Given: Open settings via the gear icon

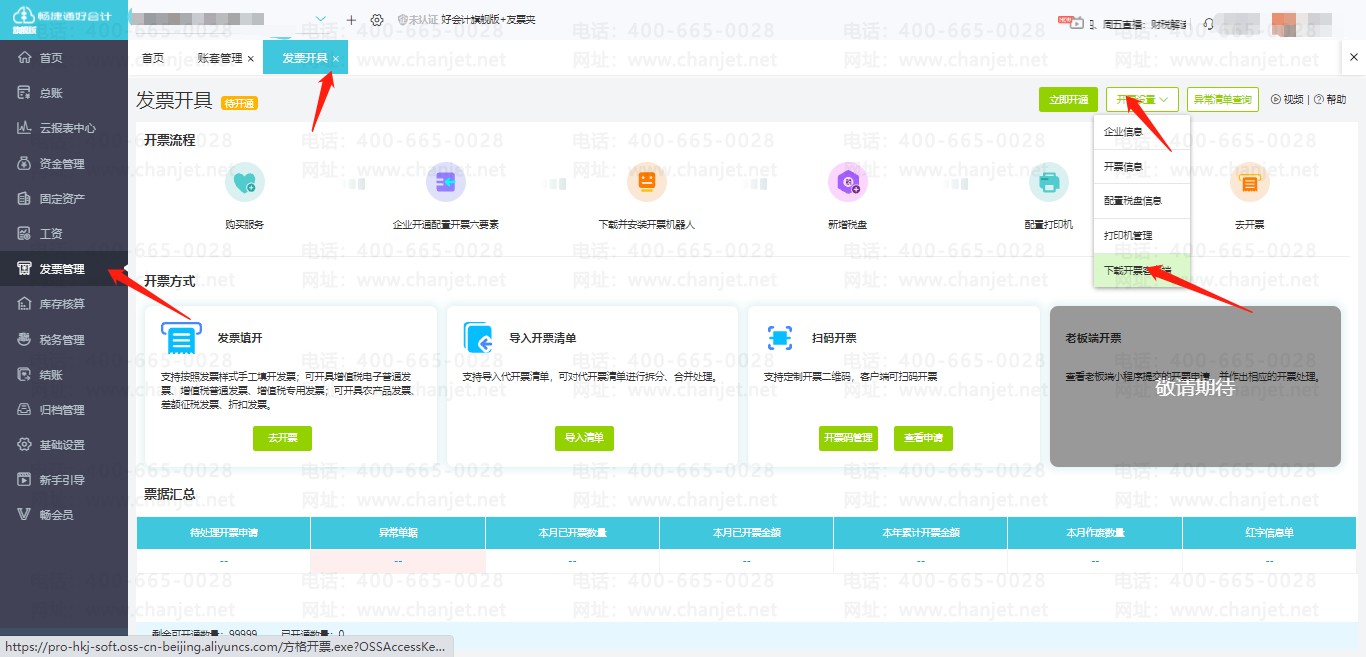Looking at the screenshot, I should (x=377, y=20).
